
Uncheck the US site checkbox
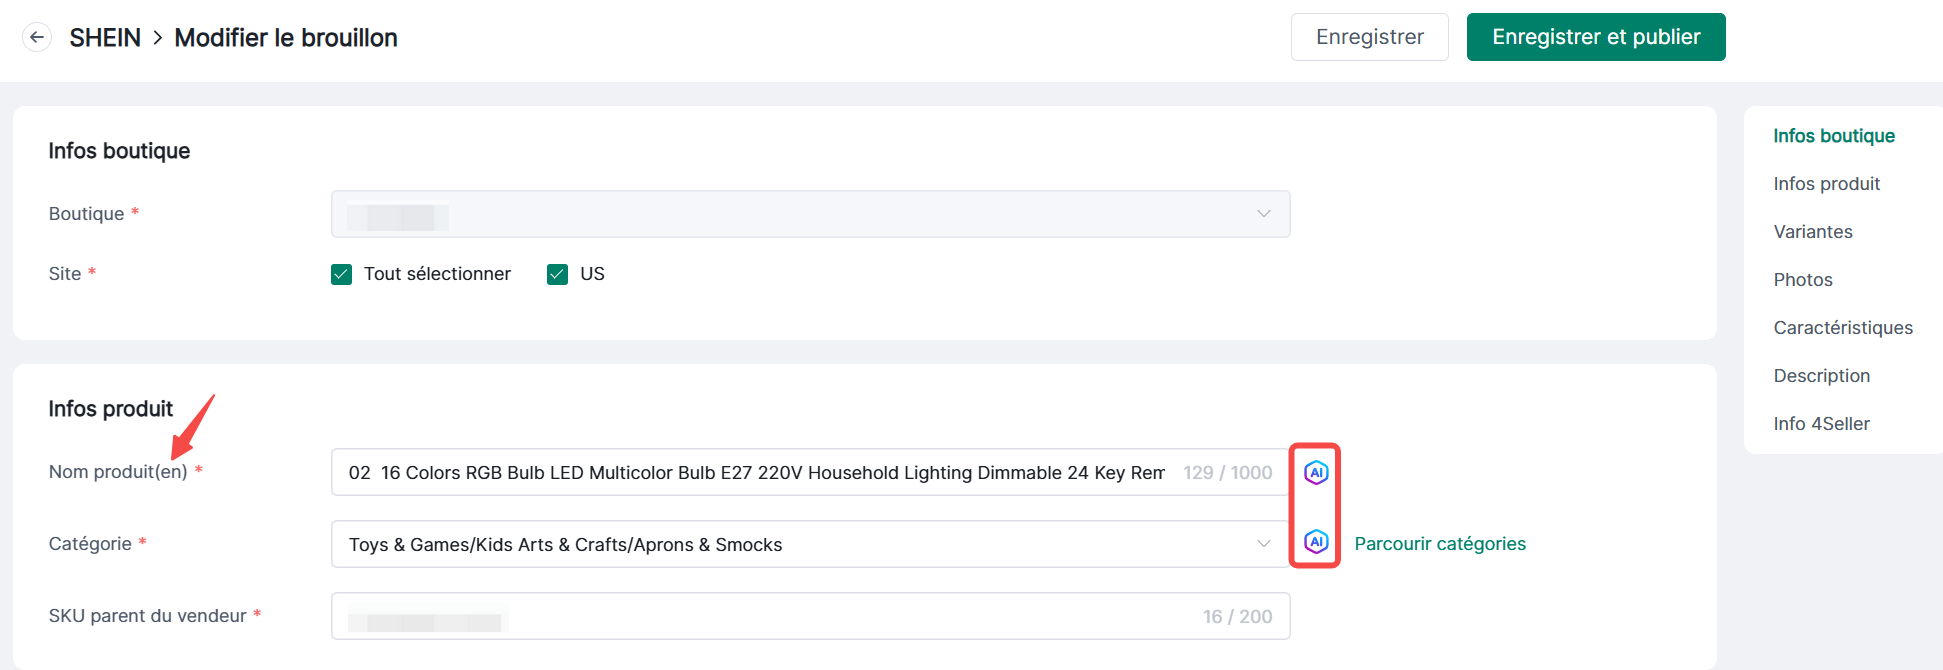pos(558,274)
